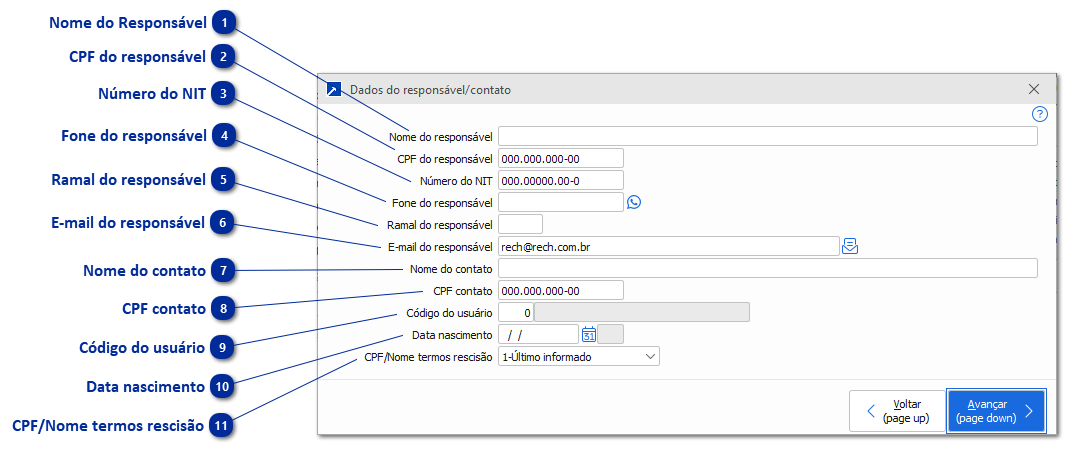This screenshot has width=1080, height=452.
Task: Click the Código do usuário number field
Action: [516, 312]
